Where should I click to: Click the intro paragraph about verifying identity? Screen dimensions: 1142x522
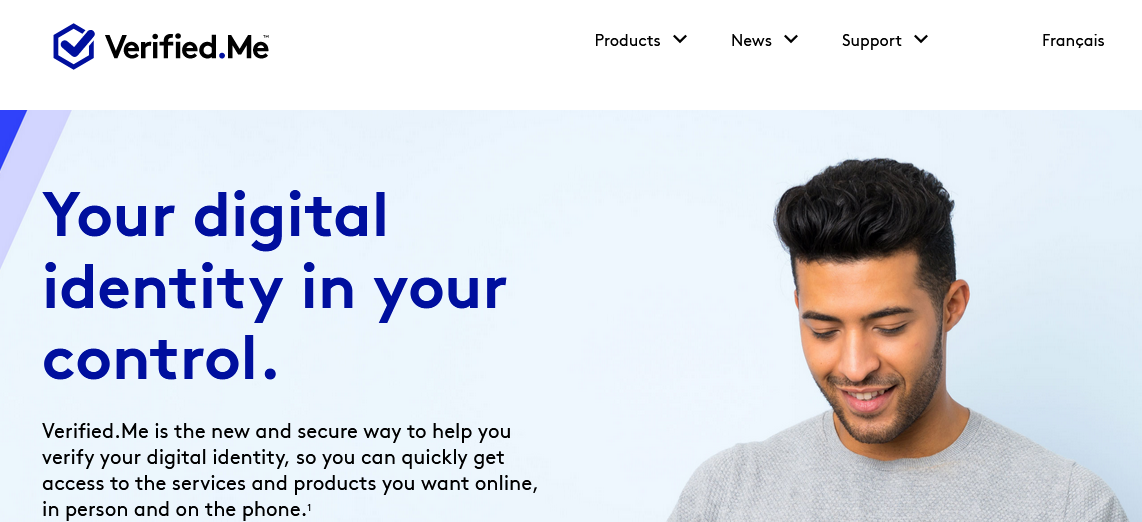tap(290, 470)
